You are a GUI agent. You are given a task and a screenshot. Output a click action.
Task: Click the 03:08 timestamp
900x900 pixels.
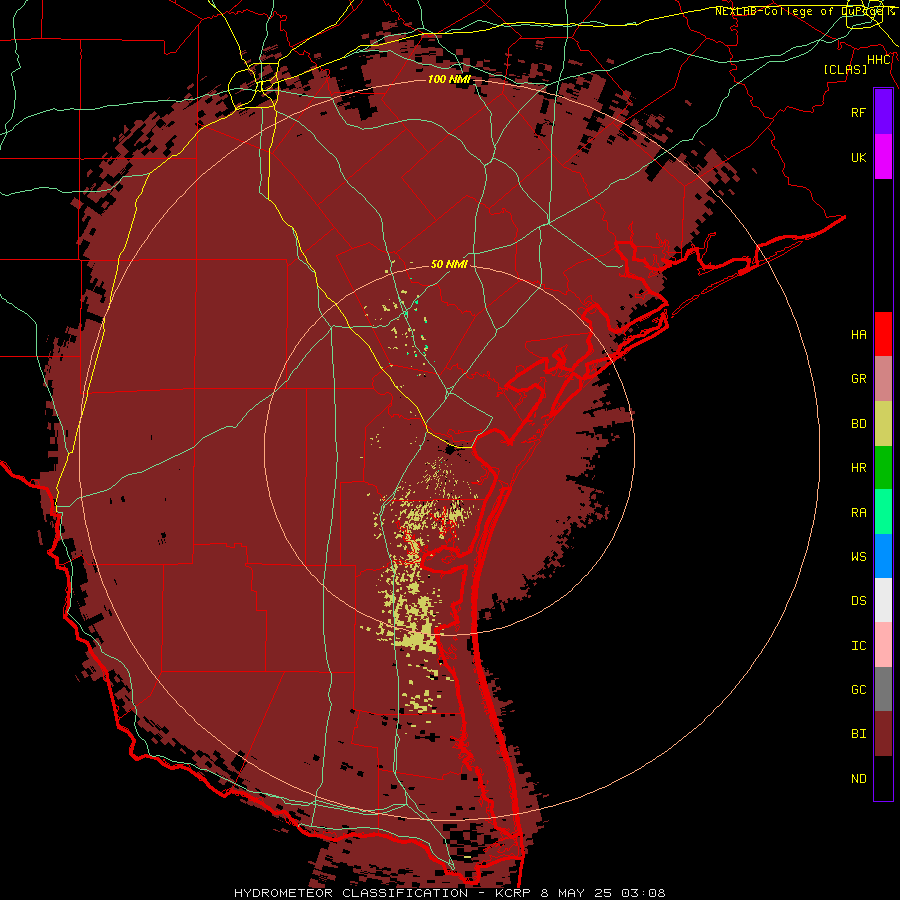click(643, 893)
